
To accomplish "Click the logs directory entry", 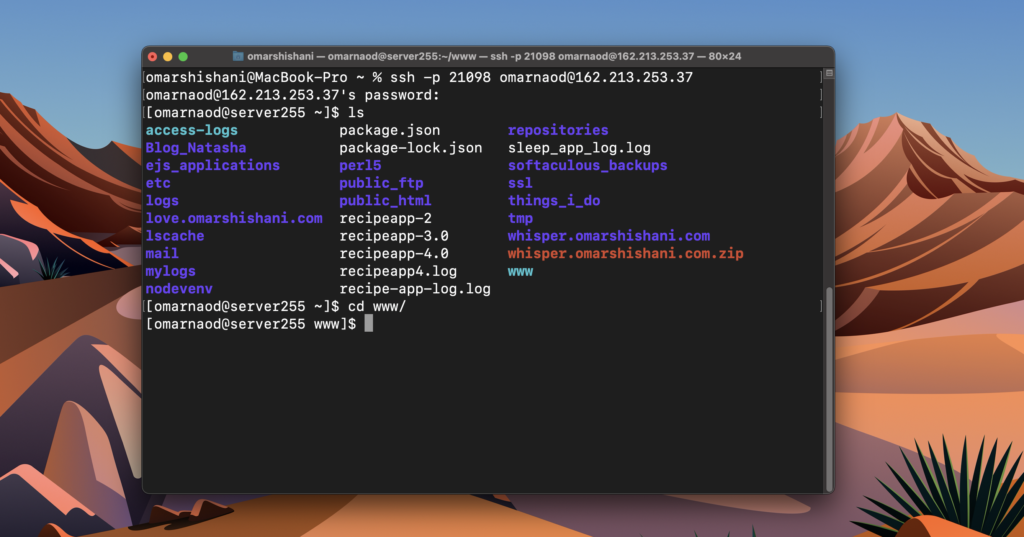I will (162, 201).
